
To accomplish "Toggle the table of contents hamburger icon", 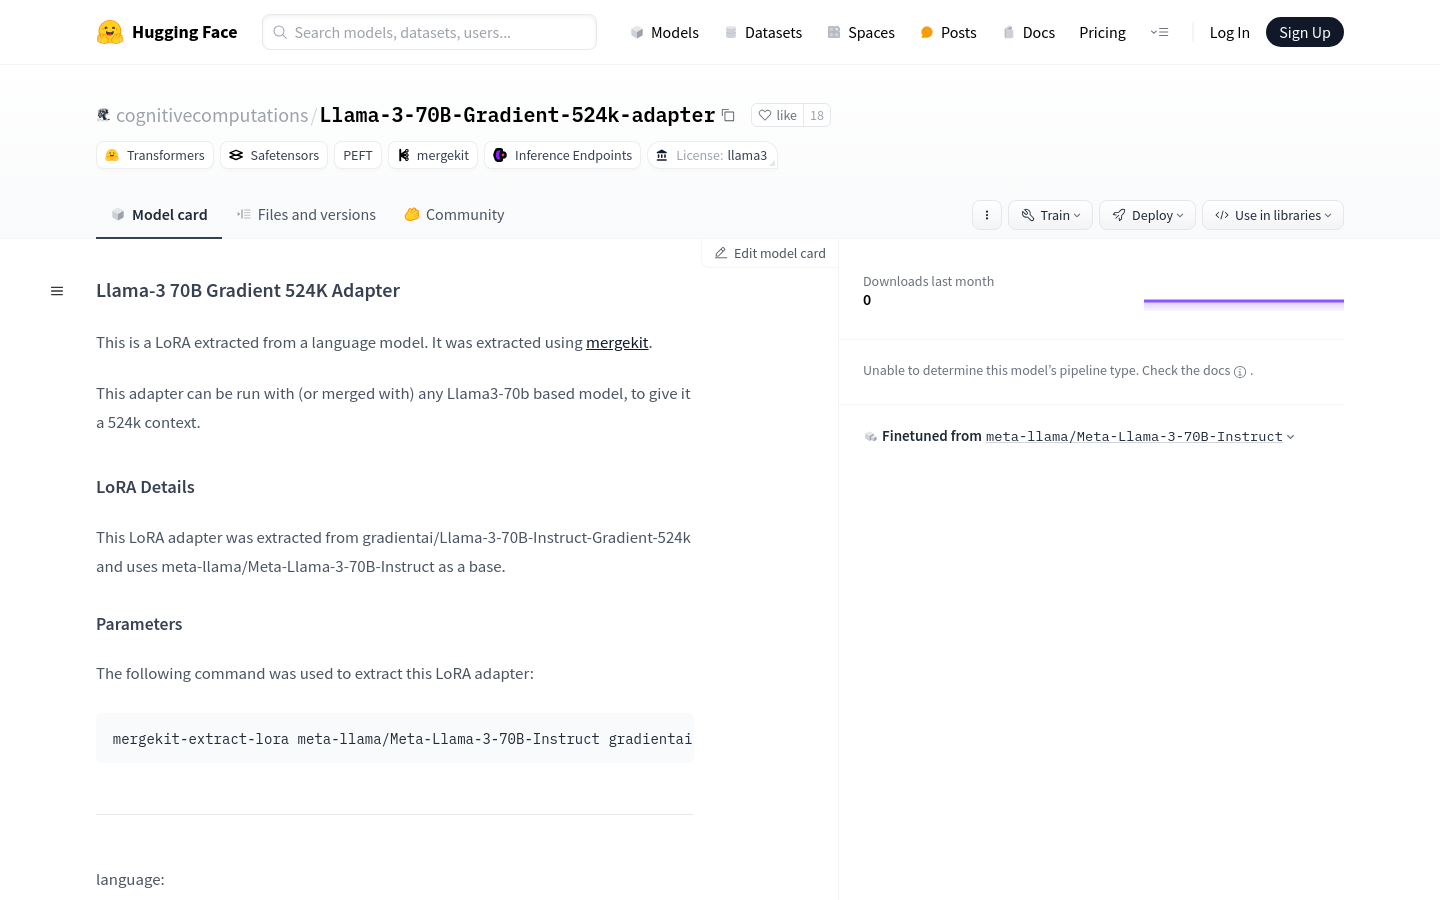I will click(57, 291).
